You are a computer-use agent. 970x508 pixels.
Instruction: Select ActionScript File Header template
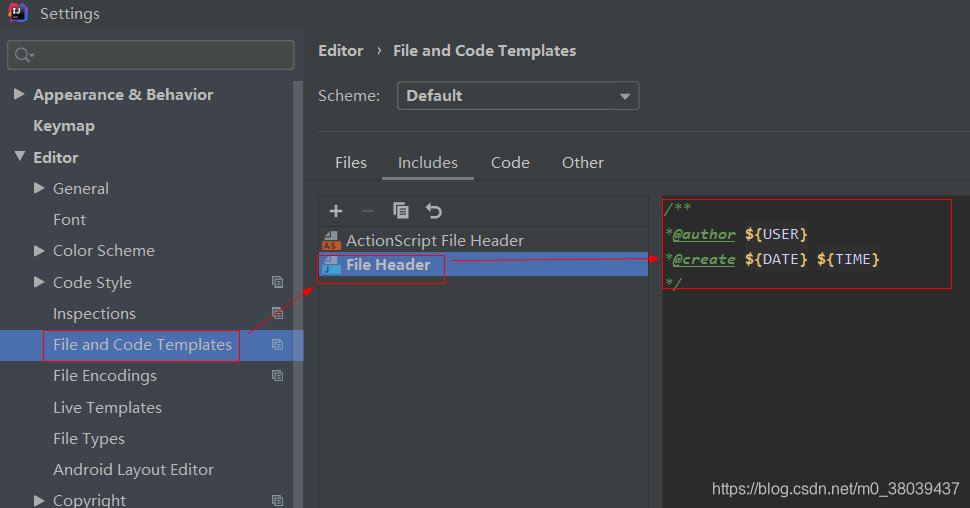click(x=483, y=240)
